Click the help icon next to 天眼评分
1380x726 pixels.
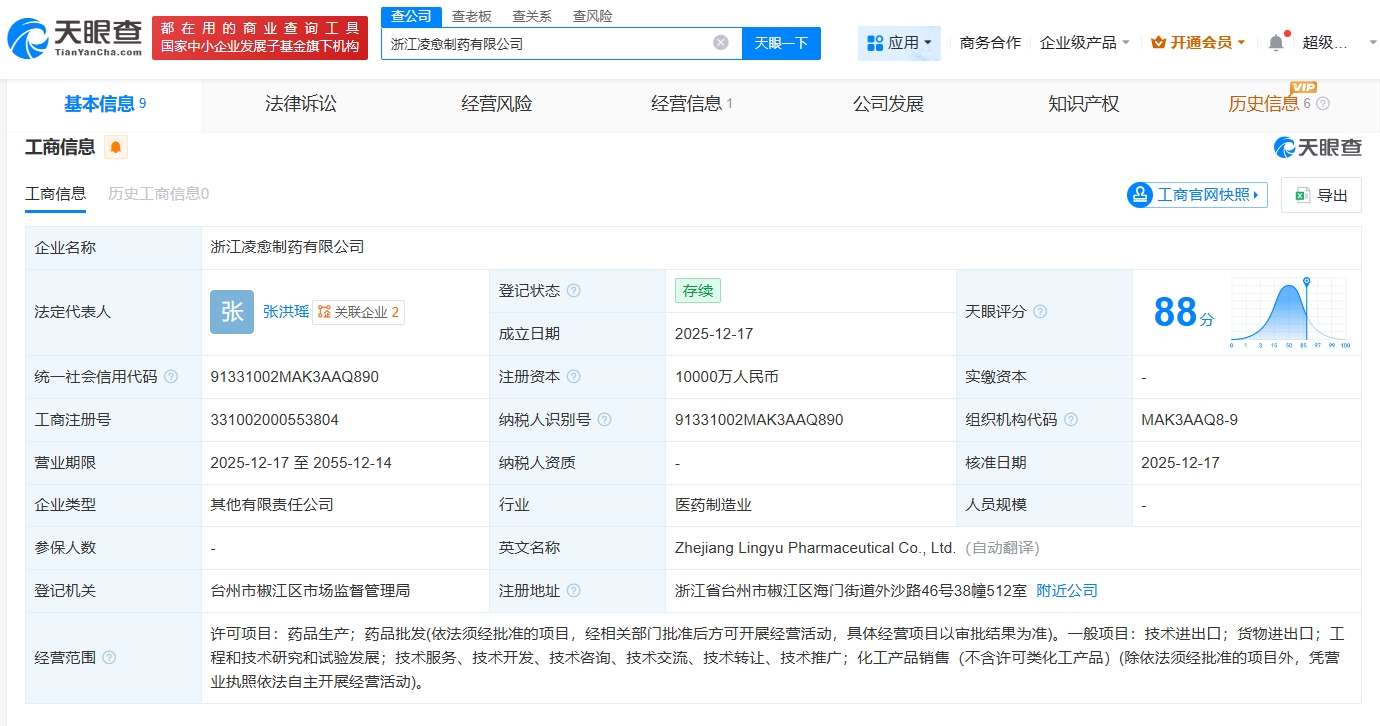(1040, 312)
